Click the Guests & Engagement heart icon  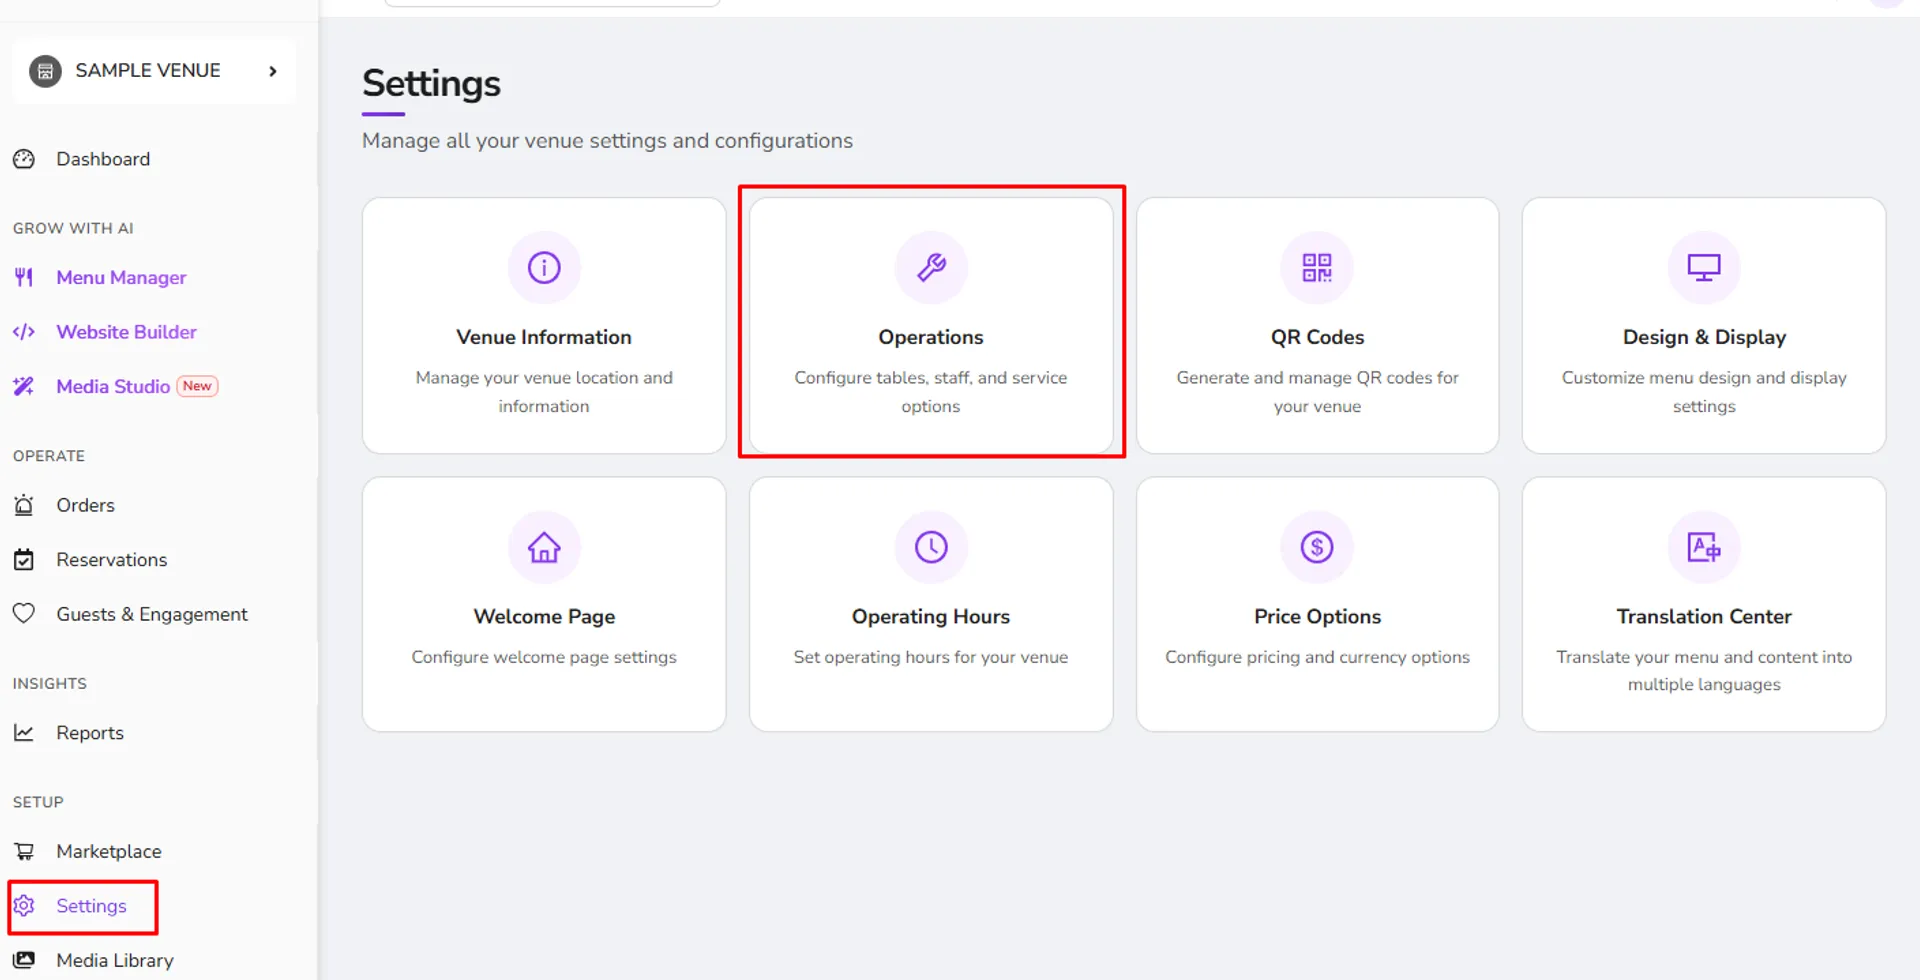tap(24, 614)
